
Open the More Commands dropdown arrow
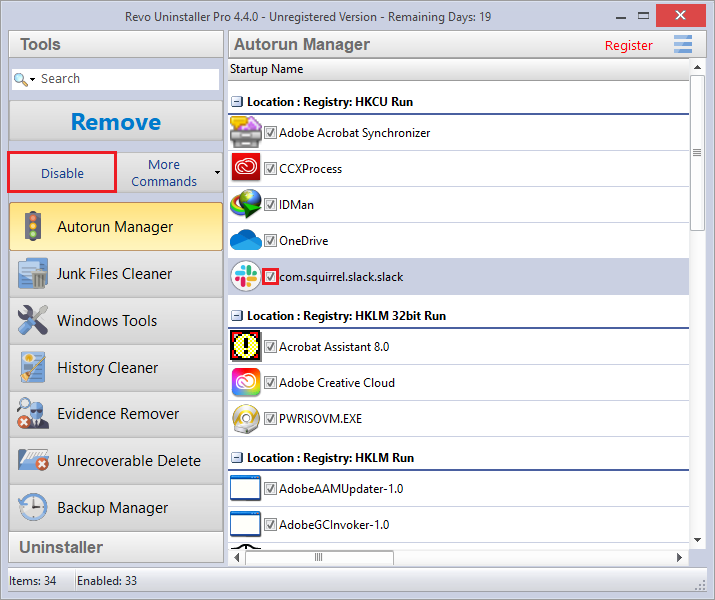(218, 172)
